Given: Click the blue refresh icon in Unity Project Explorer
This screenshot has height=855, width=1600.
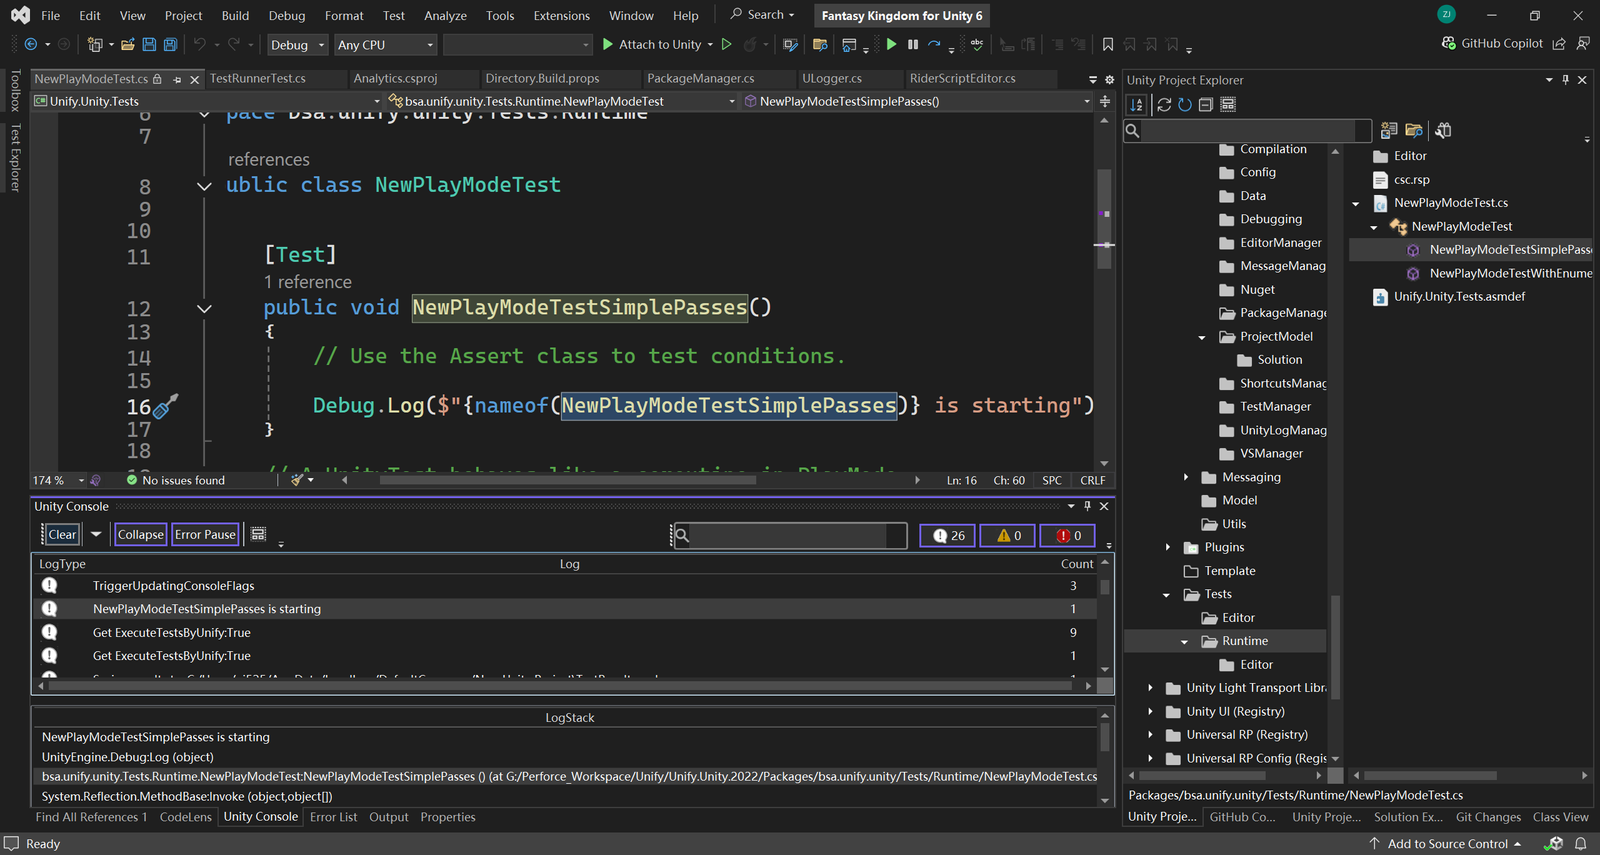Looking at the screenshot, I should (1185, 105).
